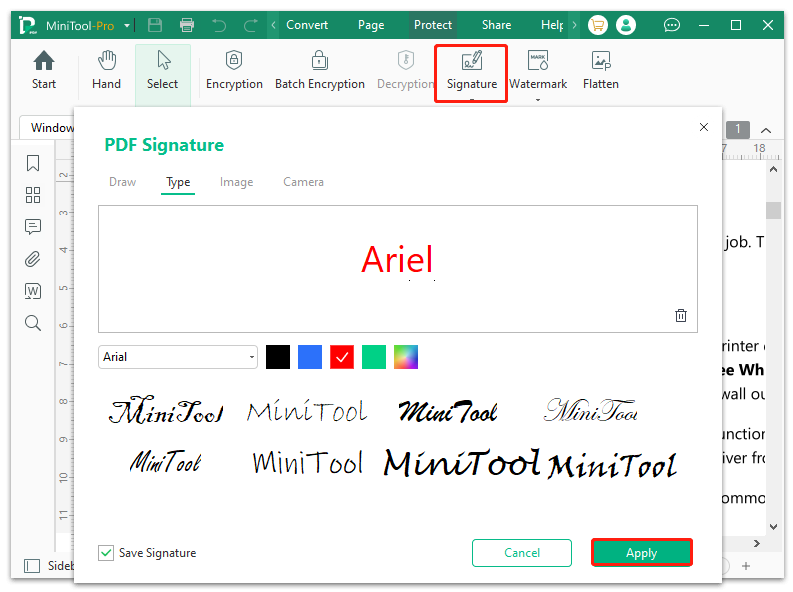Open the Page menu tab
This screenshot has height=592, width=793.
click(371, 25)
